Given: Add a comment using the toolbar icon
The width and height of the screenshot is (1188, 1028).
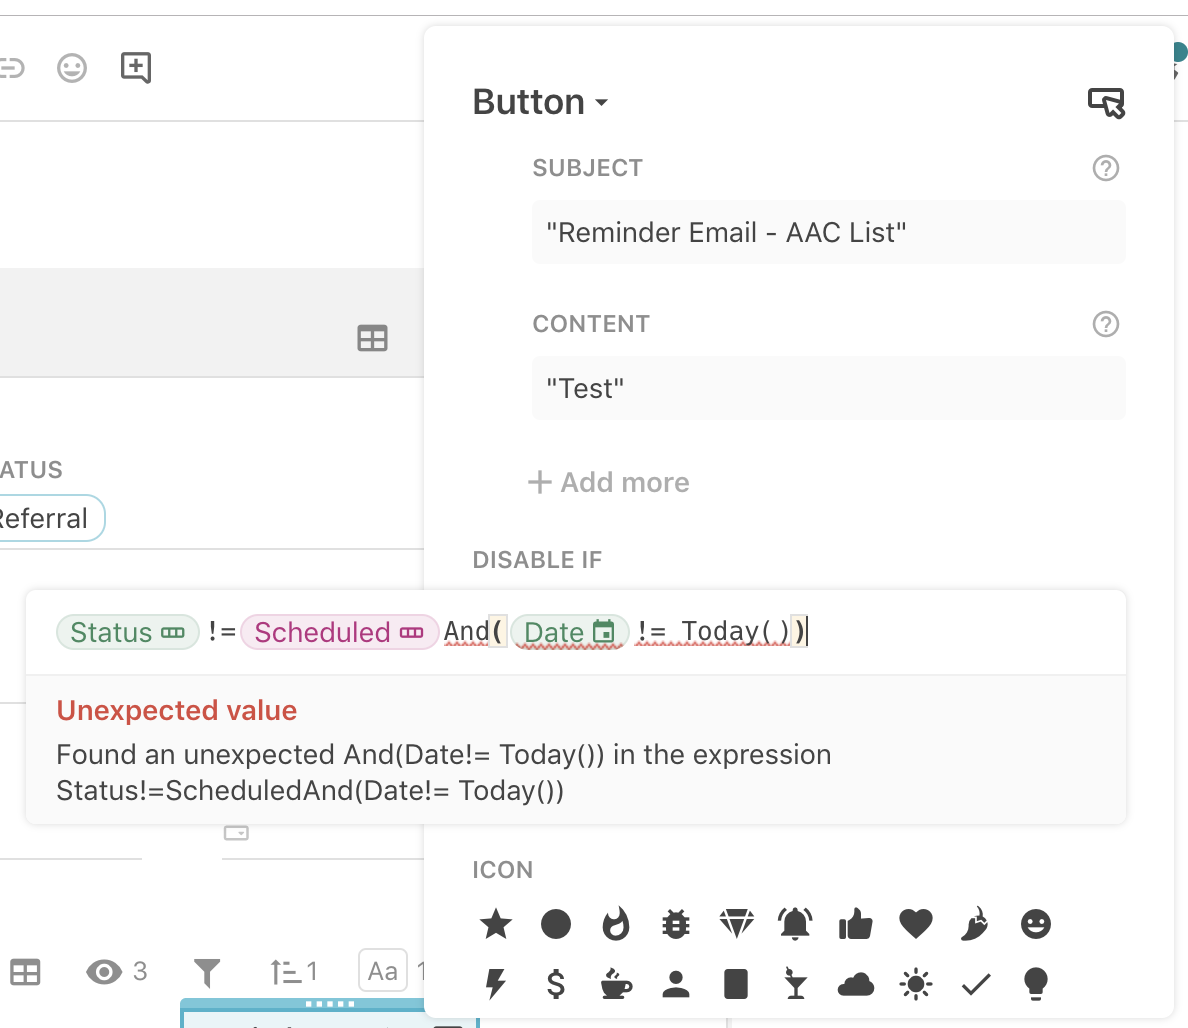Looking at the screenshot, I should click(135, 68).
